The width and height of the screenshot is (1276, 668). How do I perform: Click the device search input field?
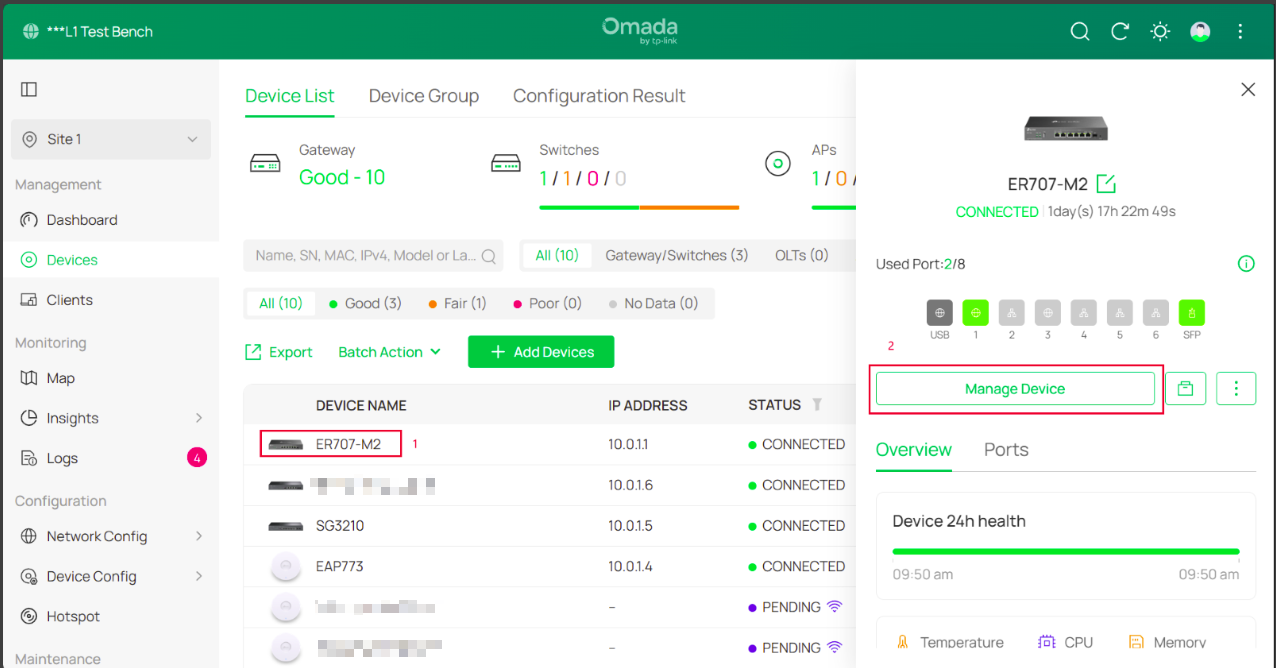click(373, 255)
